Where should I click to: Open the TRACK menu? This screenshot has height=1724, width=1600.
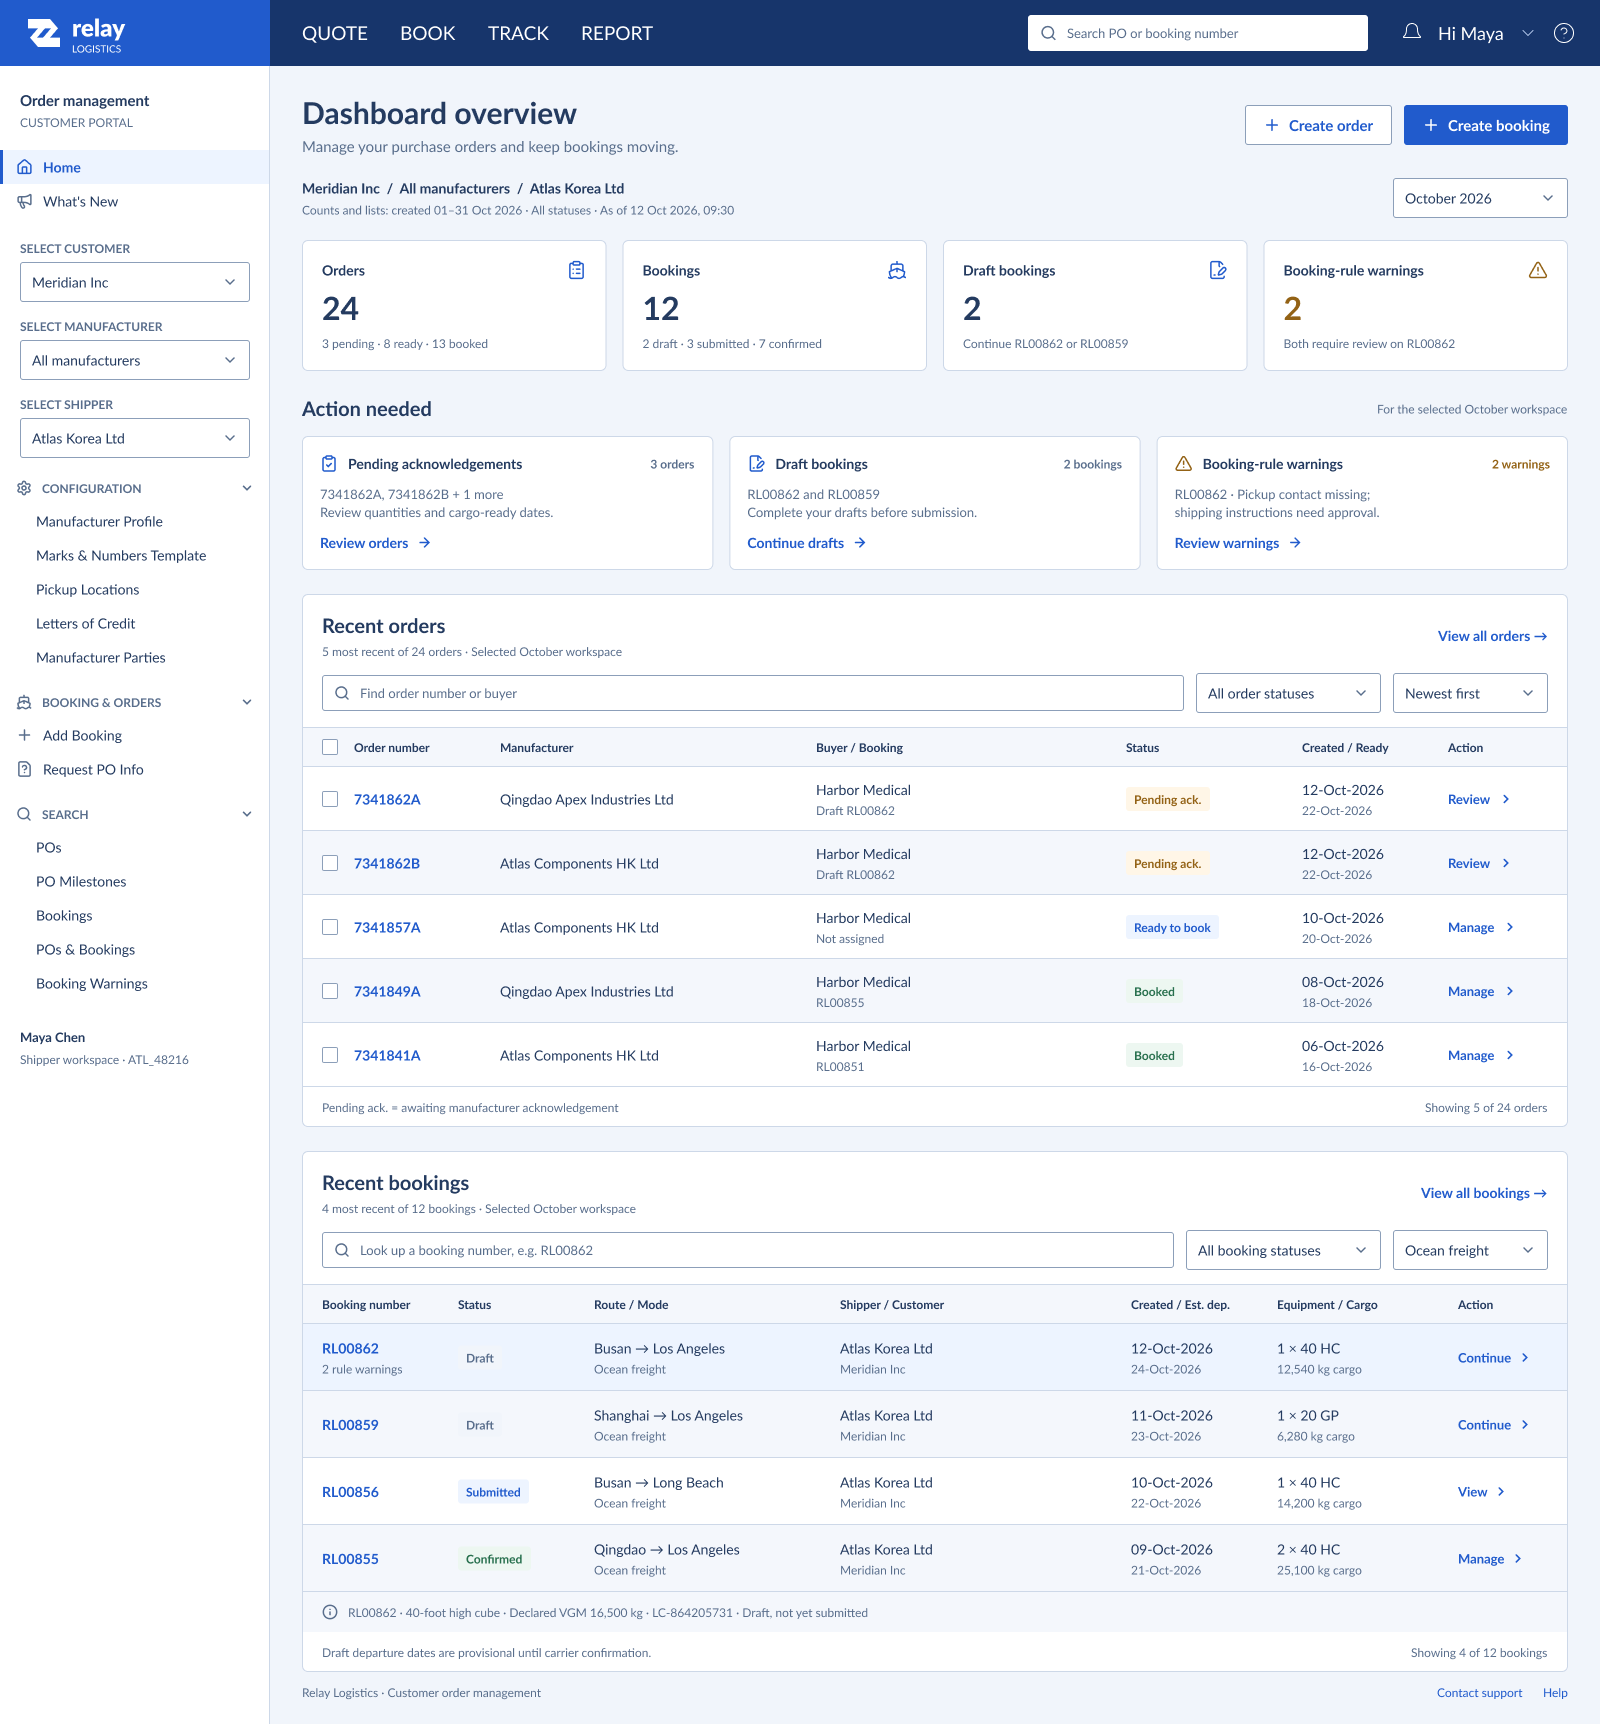[x=518, y=33]
